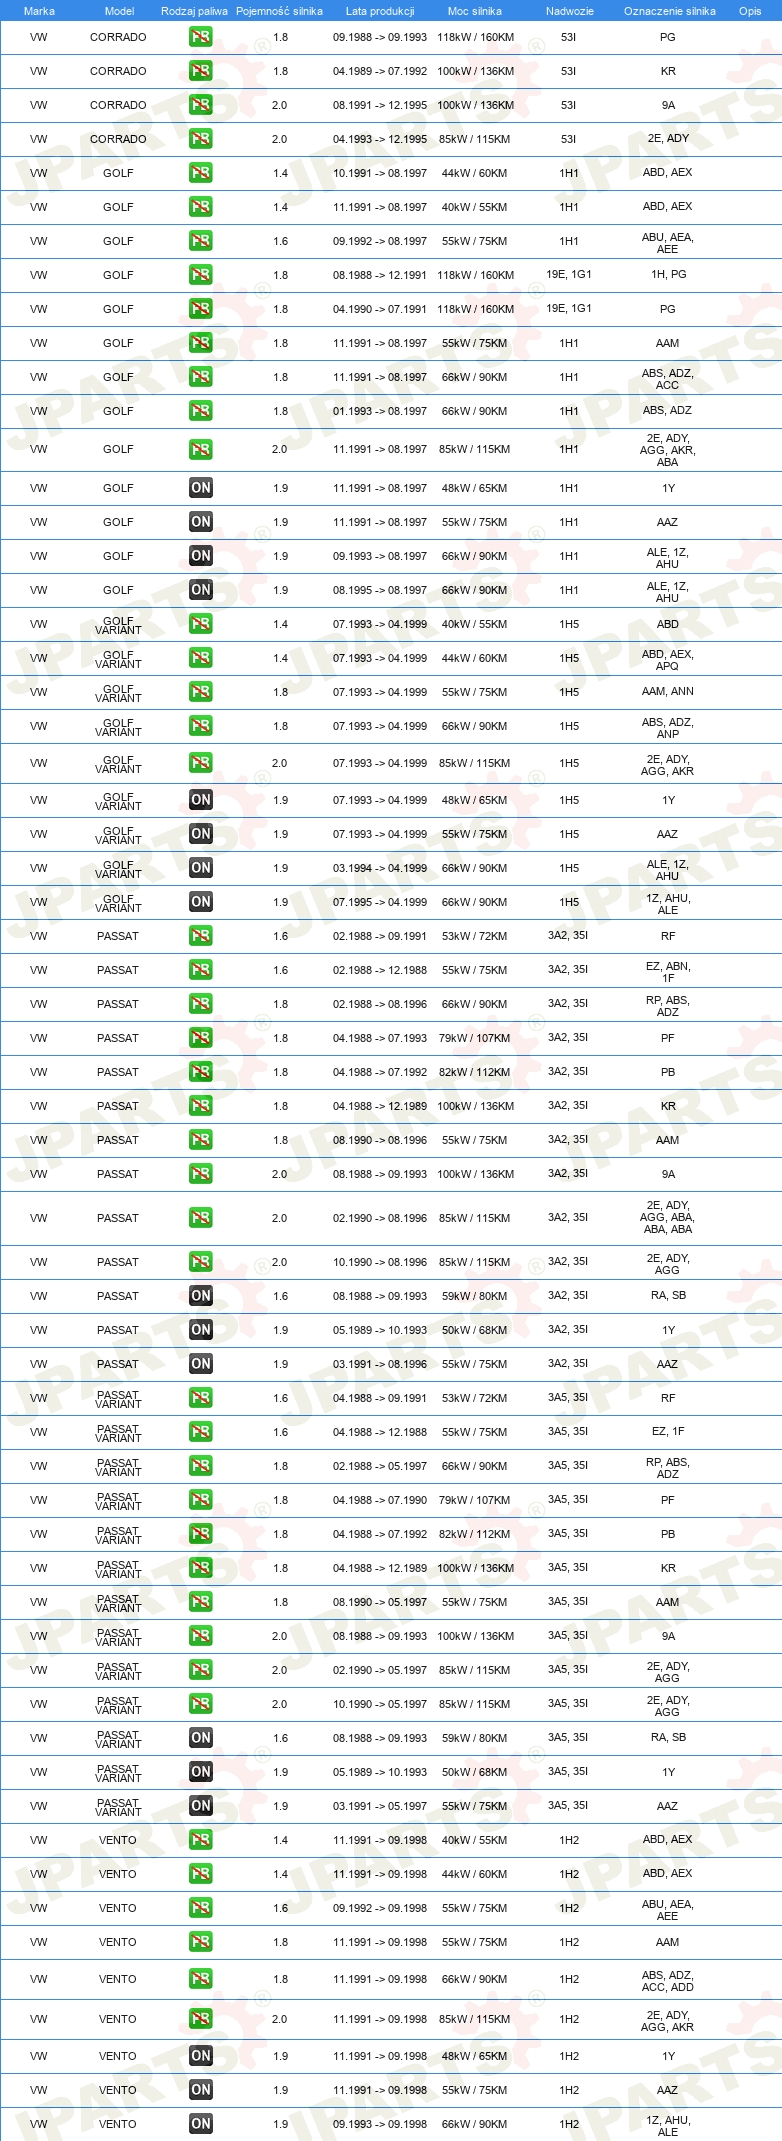Click the Rodzaj paliwa column header
The height and width of the screenshot is (2141, 782).
click(194, 11)
